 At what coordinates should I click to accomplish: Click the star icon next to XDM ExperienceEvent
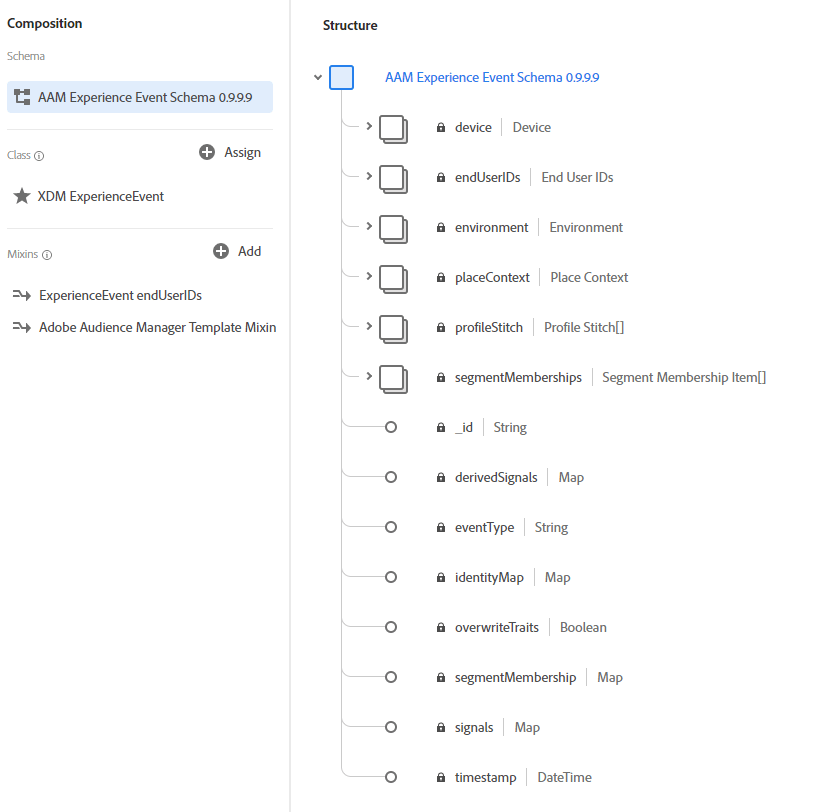22,196
